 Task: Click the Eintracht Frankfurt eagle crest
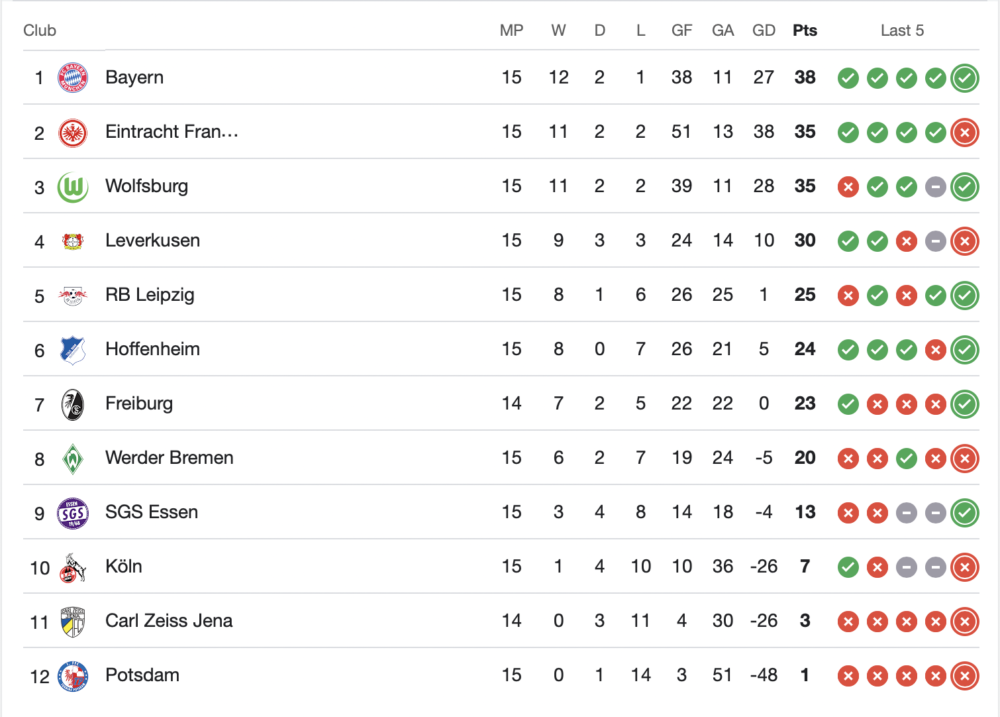tap(73, 132)
